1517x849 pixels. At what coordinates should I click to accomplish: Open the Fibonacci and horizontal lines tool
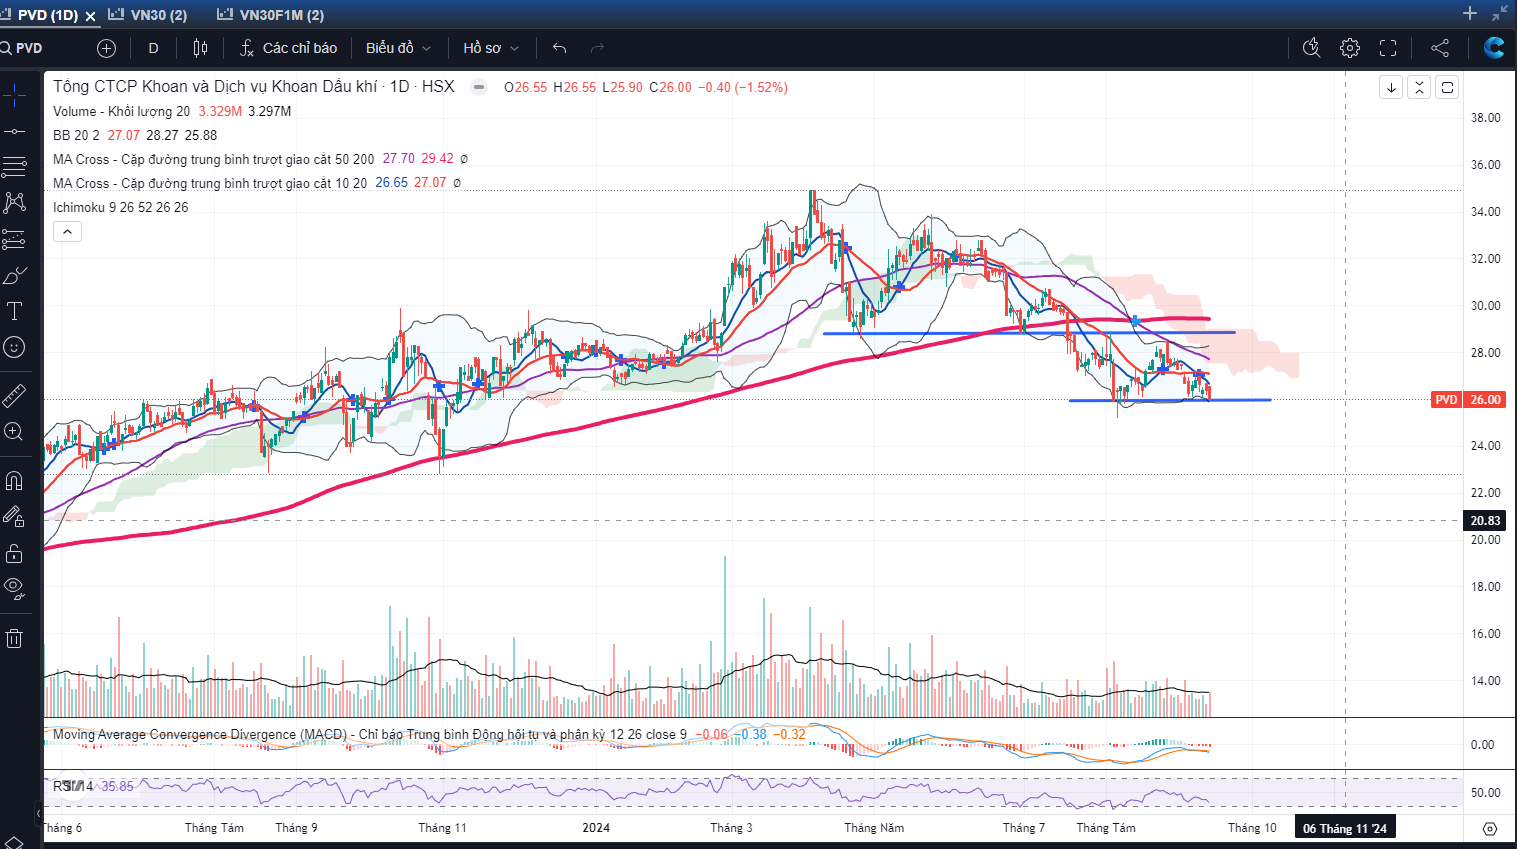click(14, 167)
